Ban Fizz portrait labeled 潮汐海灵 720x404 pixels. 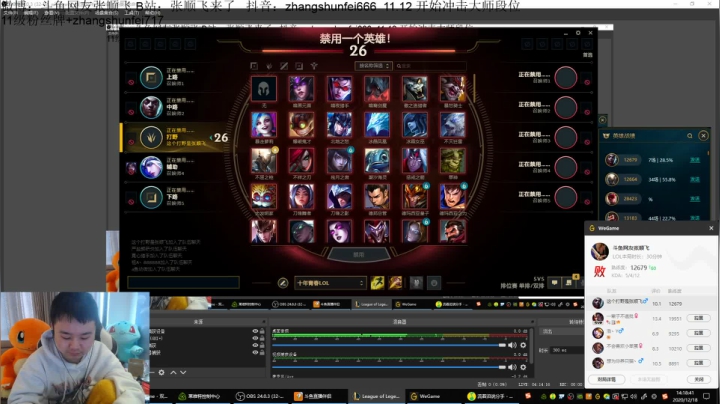tap(377, 160)
